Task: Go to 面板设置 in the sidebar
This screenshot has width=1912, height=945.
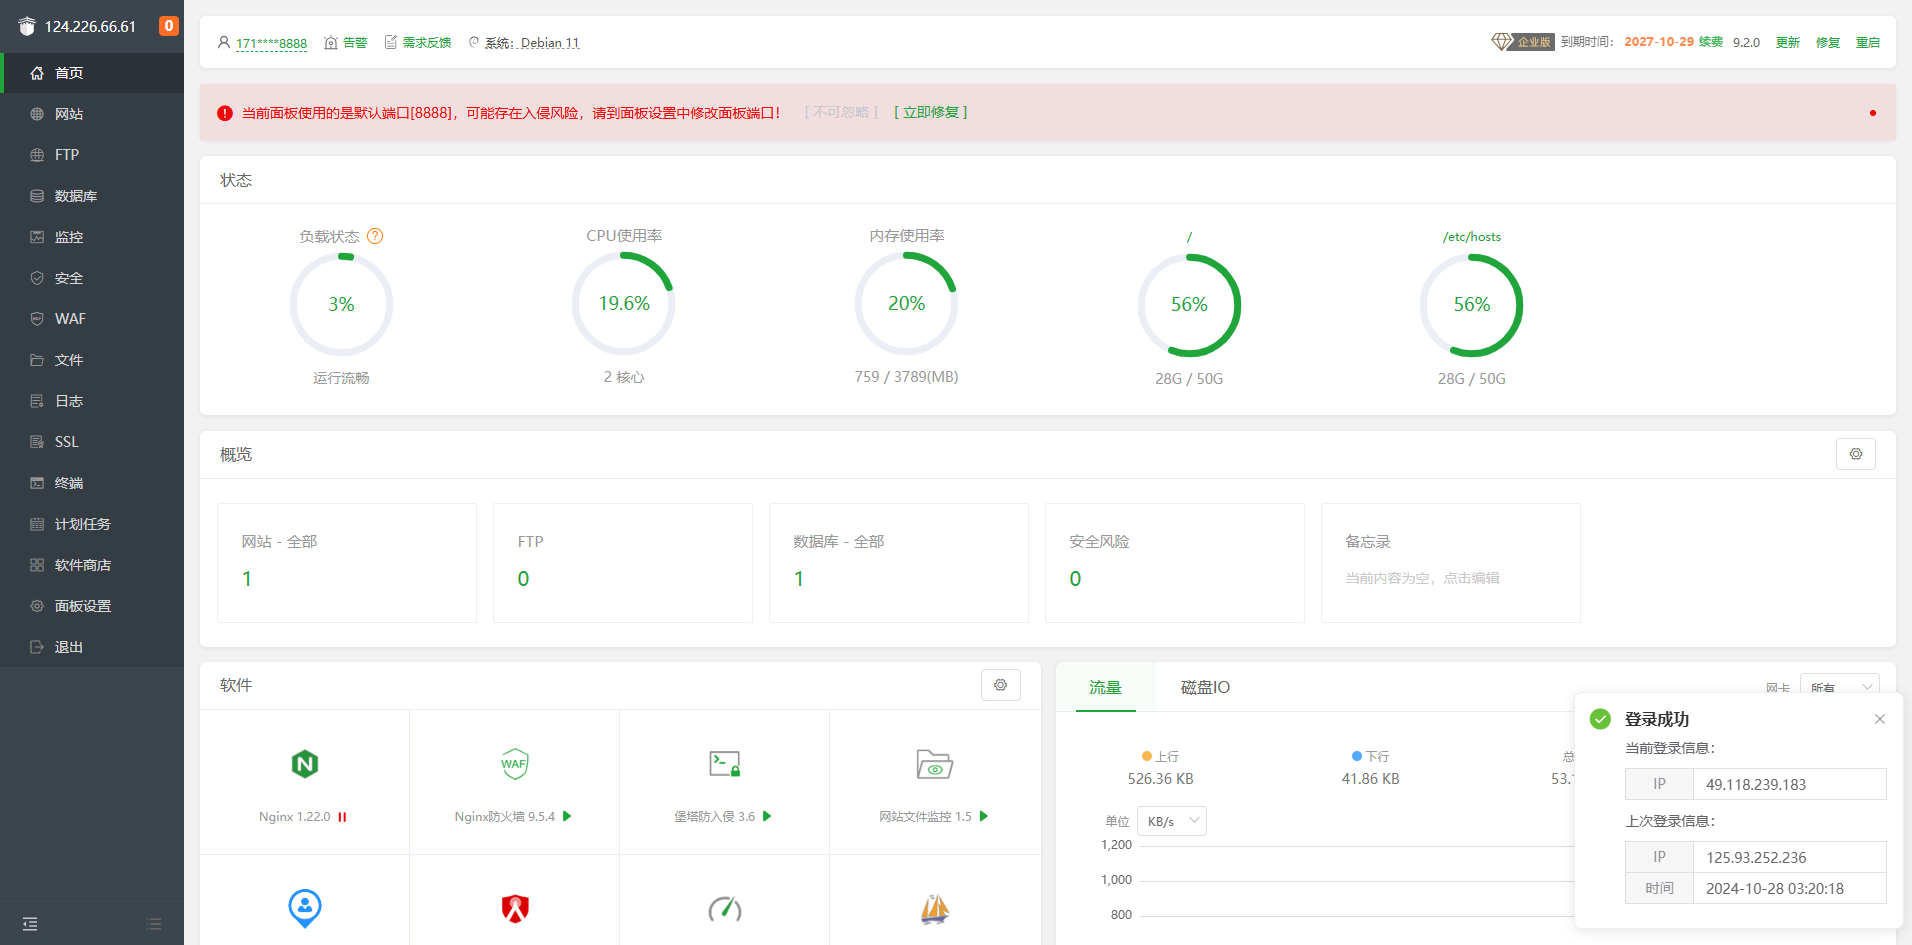Action: (82, 606)
